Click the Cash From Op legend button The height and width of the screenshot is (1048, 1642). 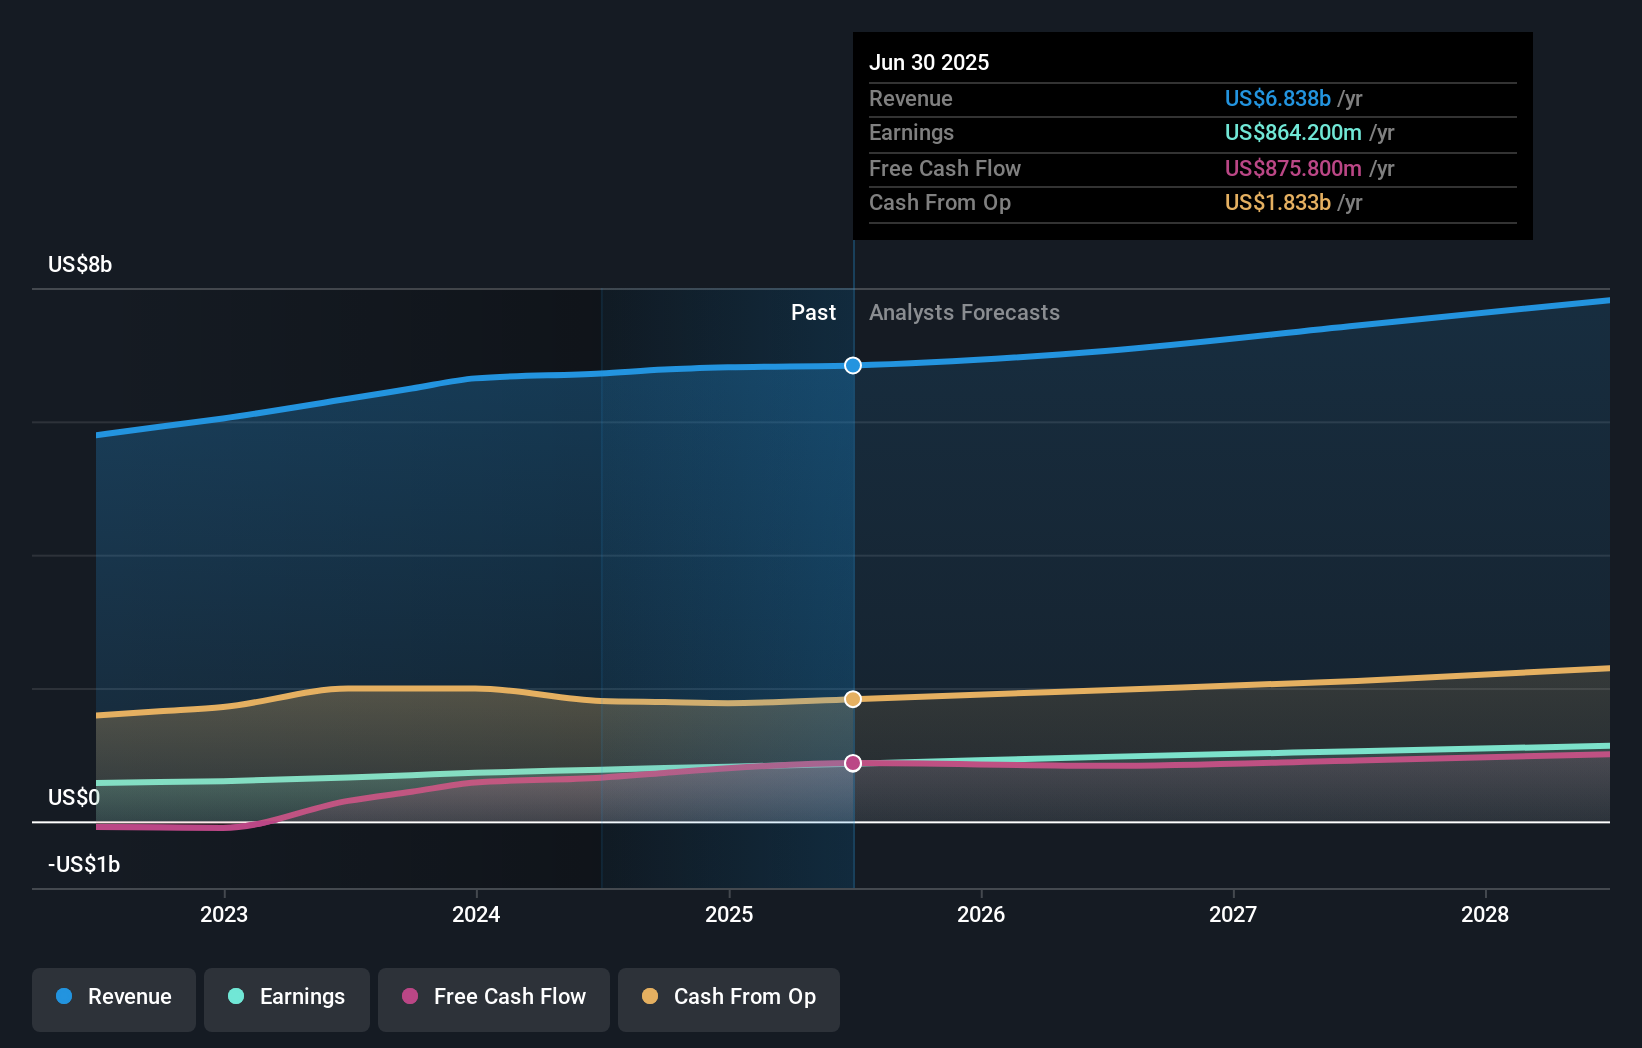pos(728,997)
